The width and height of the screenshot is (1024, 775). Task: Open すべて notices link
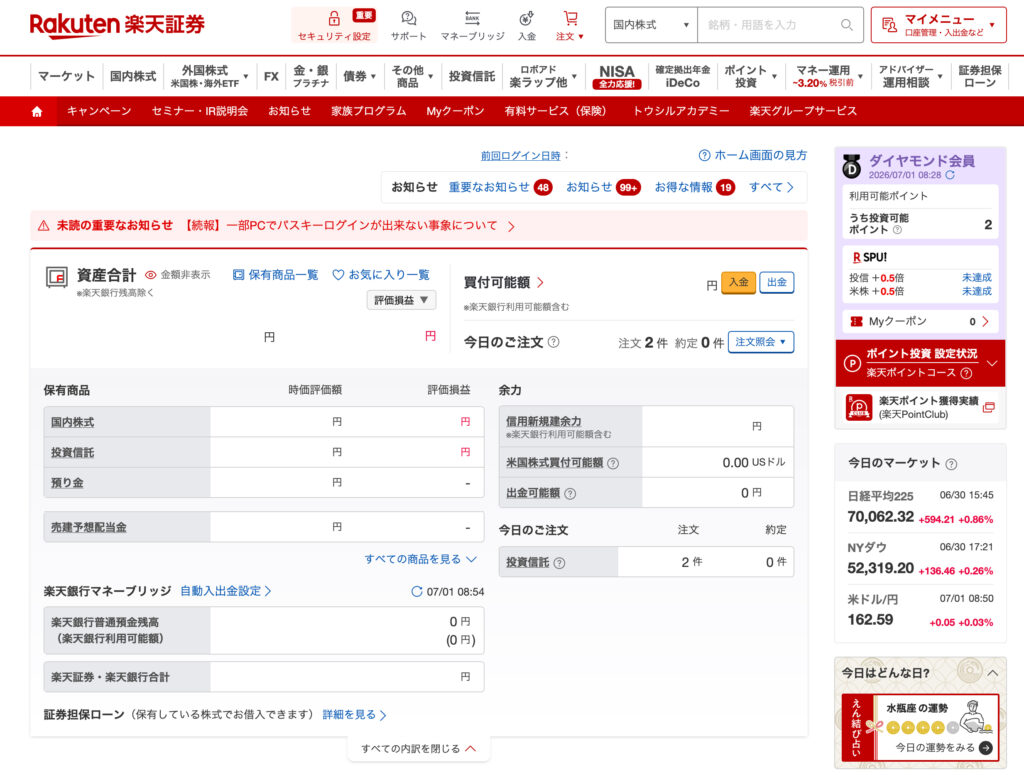tap(771, 187)
